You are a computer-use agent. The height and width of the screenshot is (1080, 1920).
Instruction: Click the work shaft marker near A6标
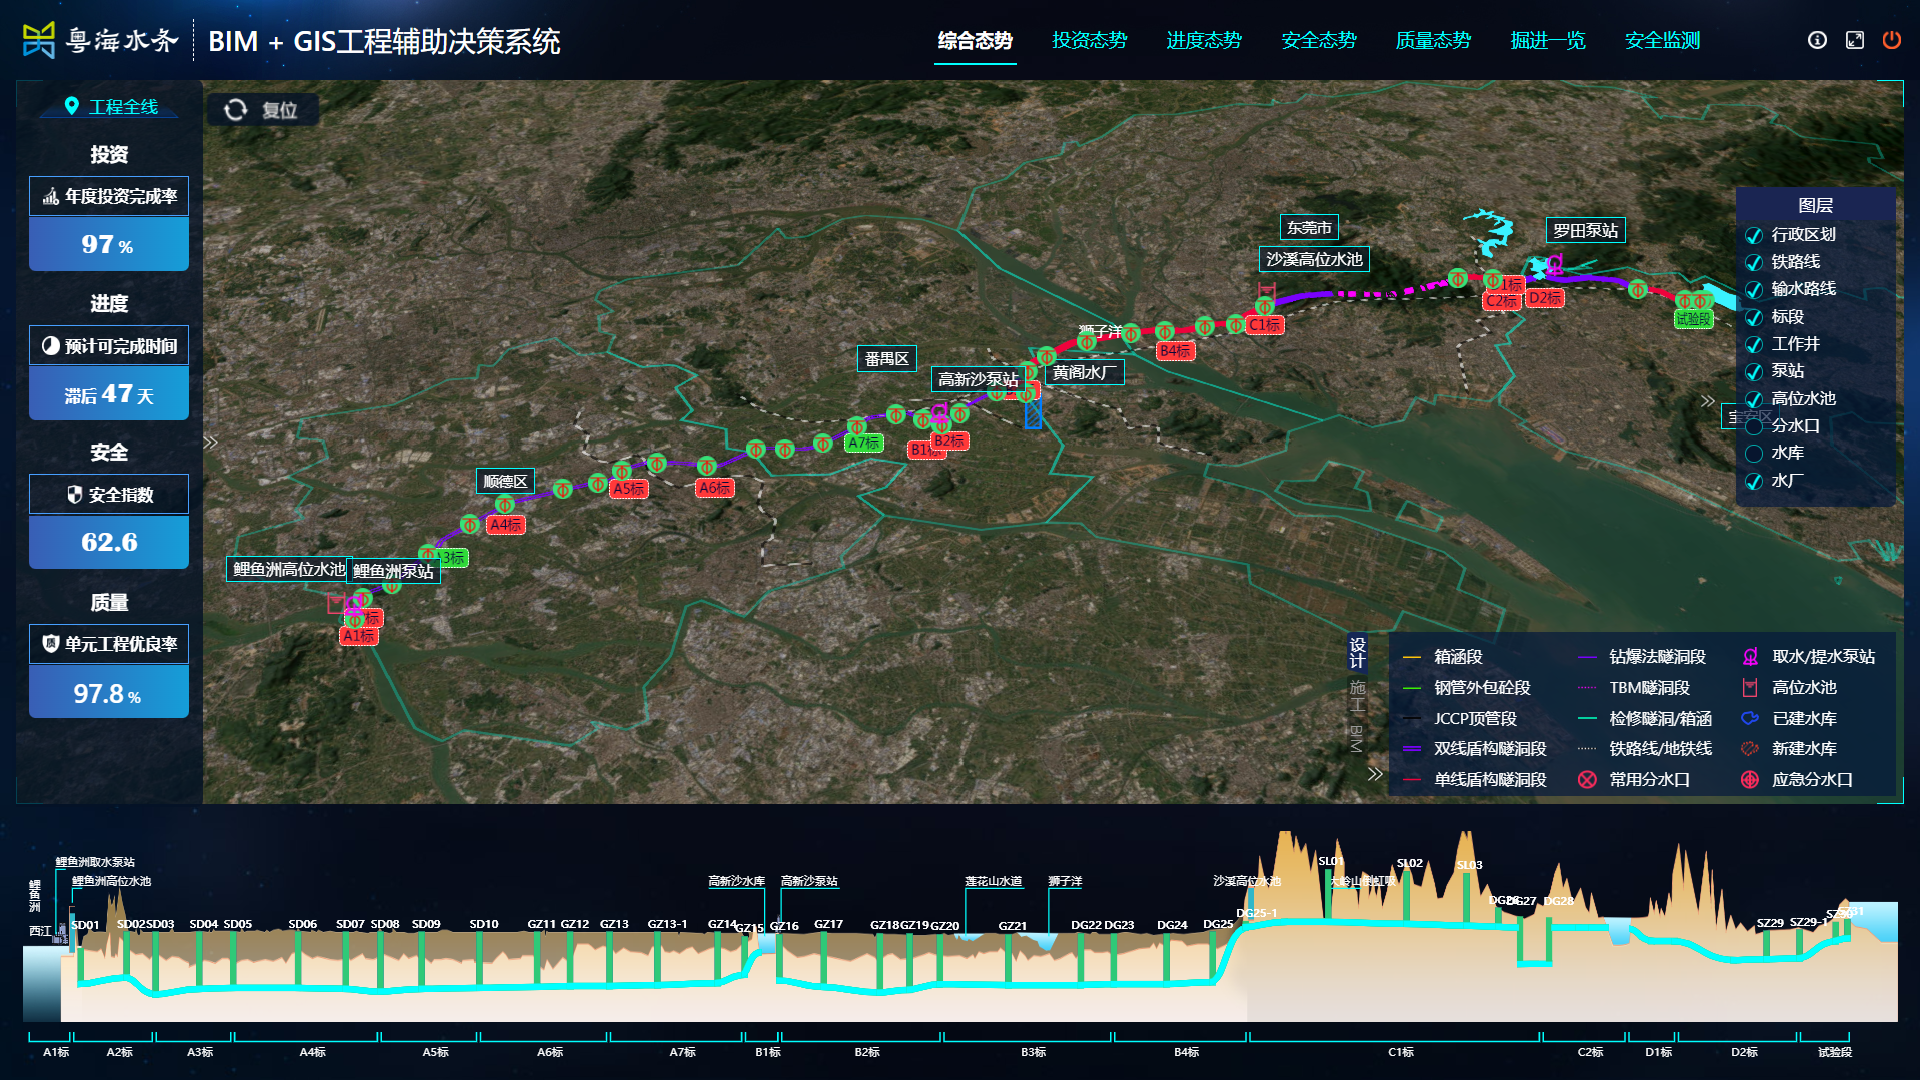point(707,466)
